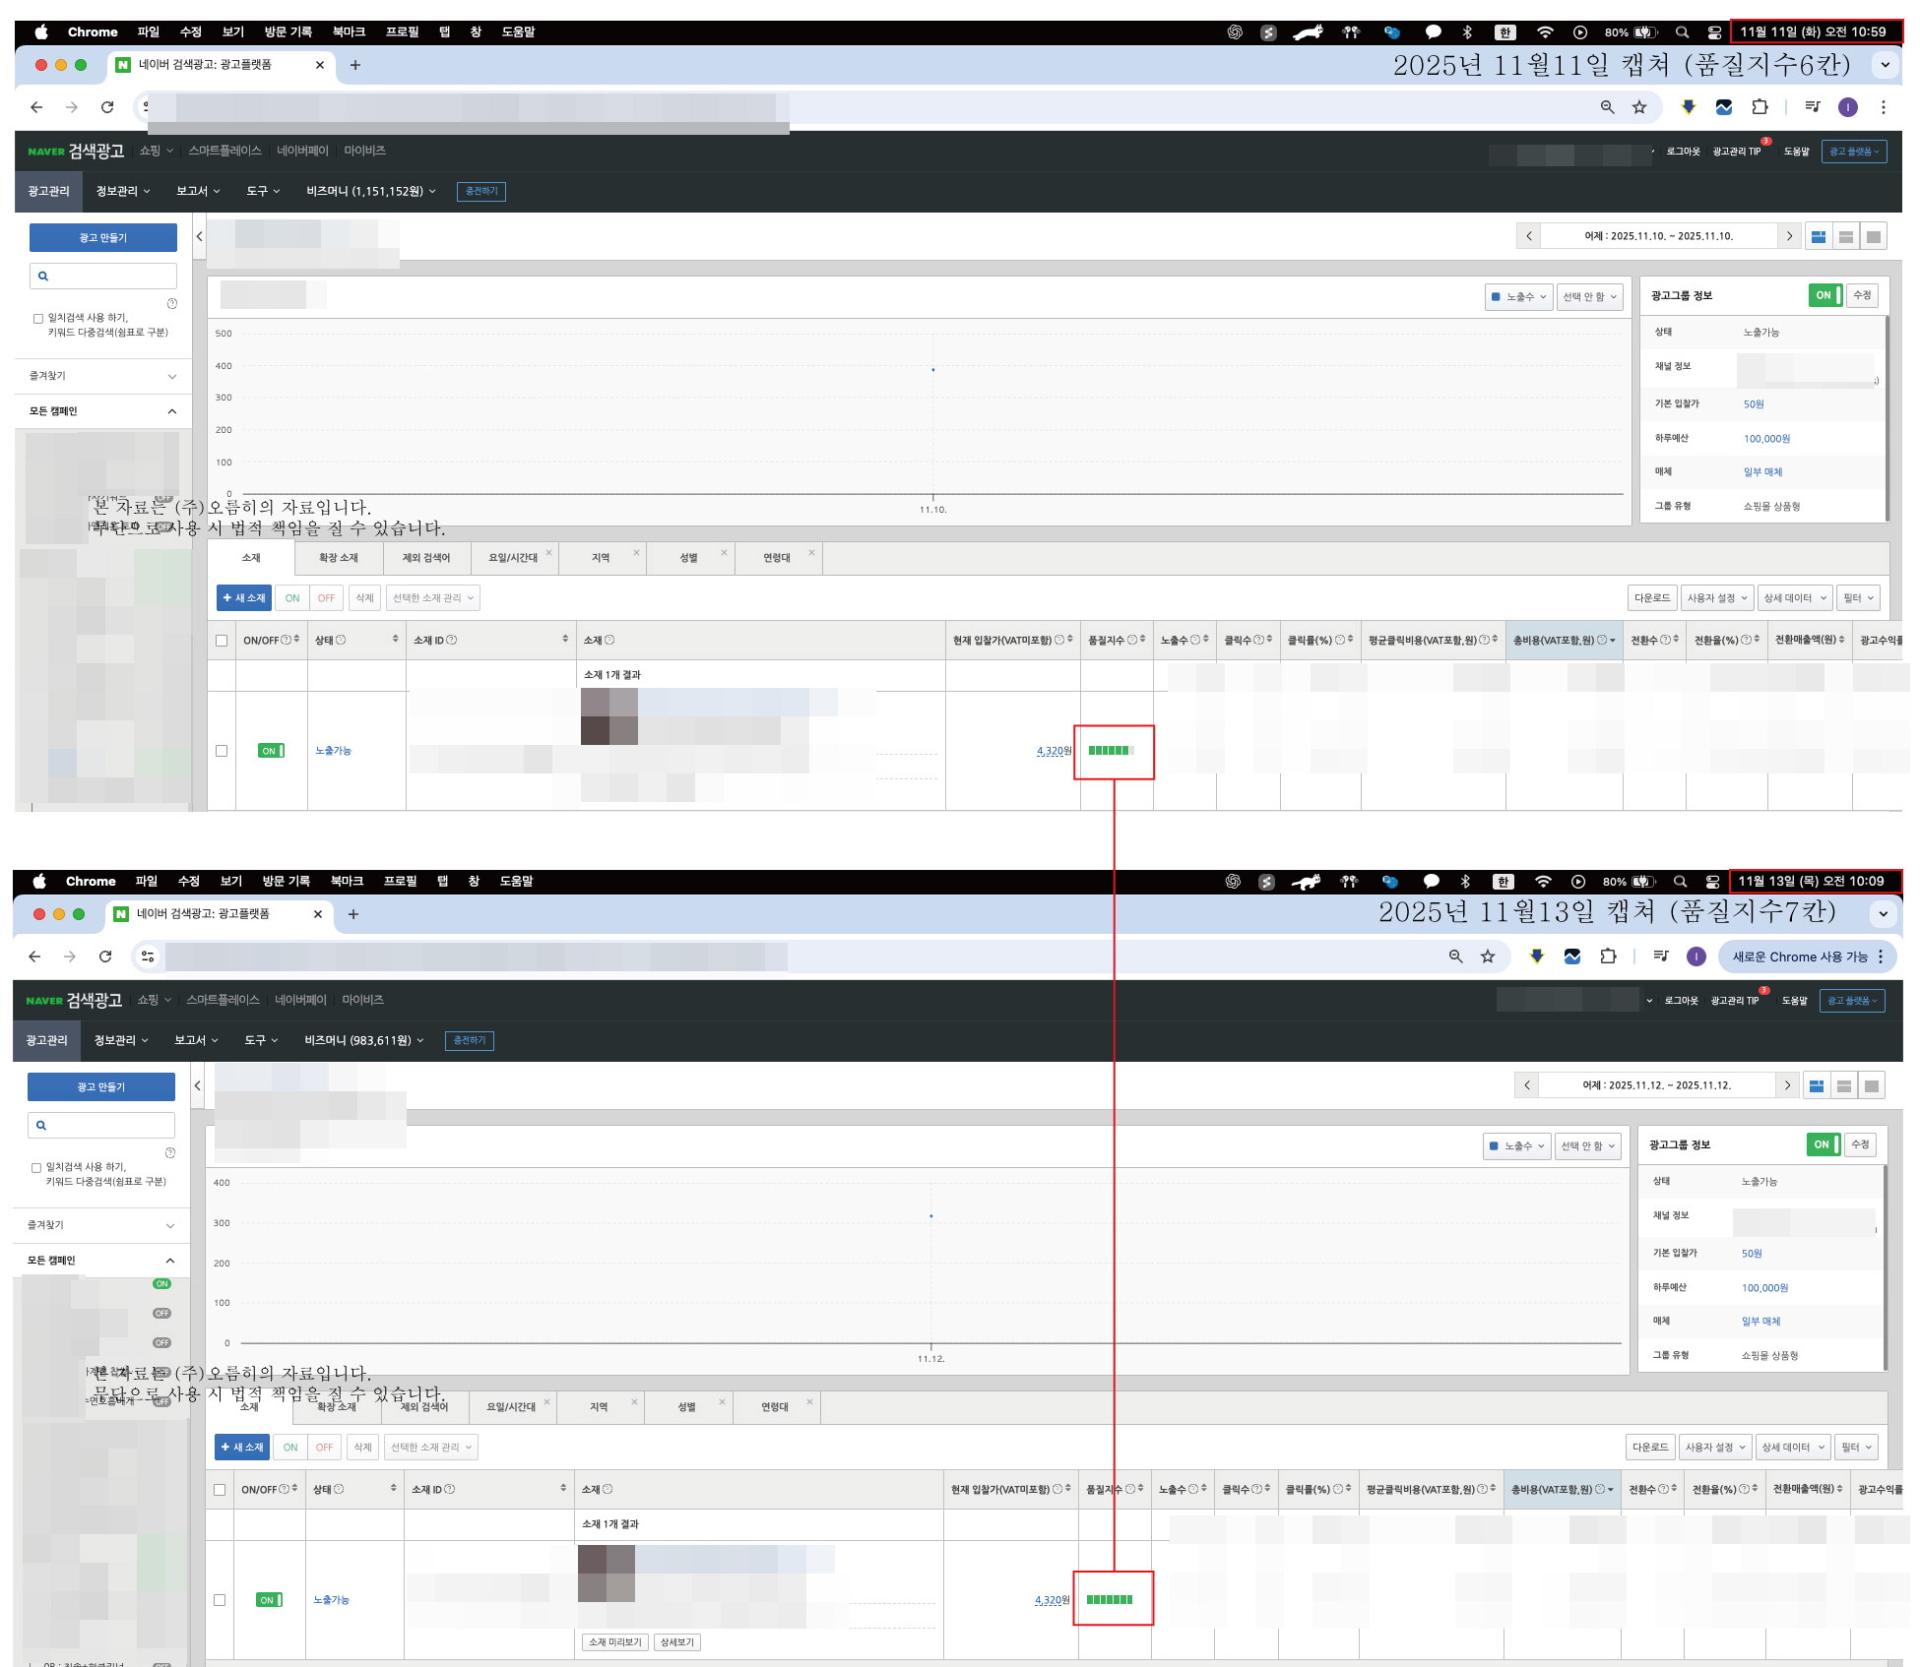This screenshot has width=1920, height=1667.
Task: Click the 소재 미리보기 button
Action: coord(614,1642)
